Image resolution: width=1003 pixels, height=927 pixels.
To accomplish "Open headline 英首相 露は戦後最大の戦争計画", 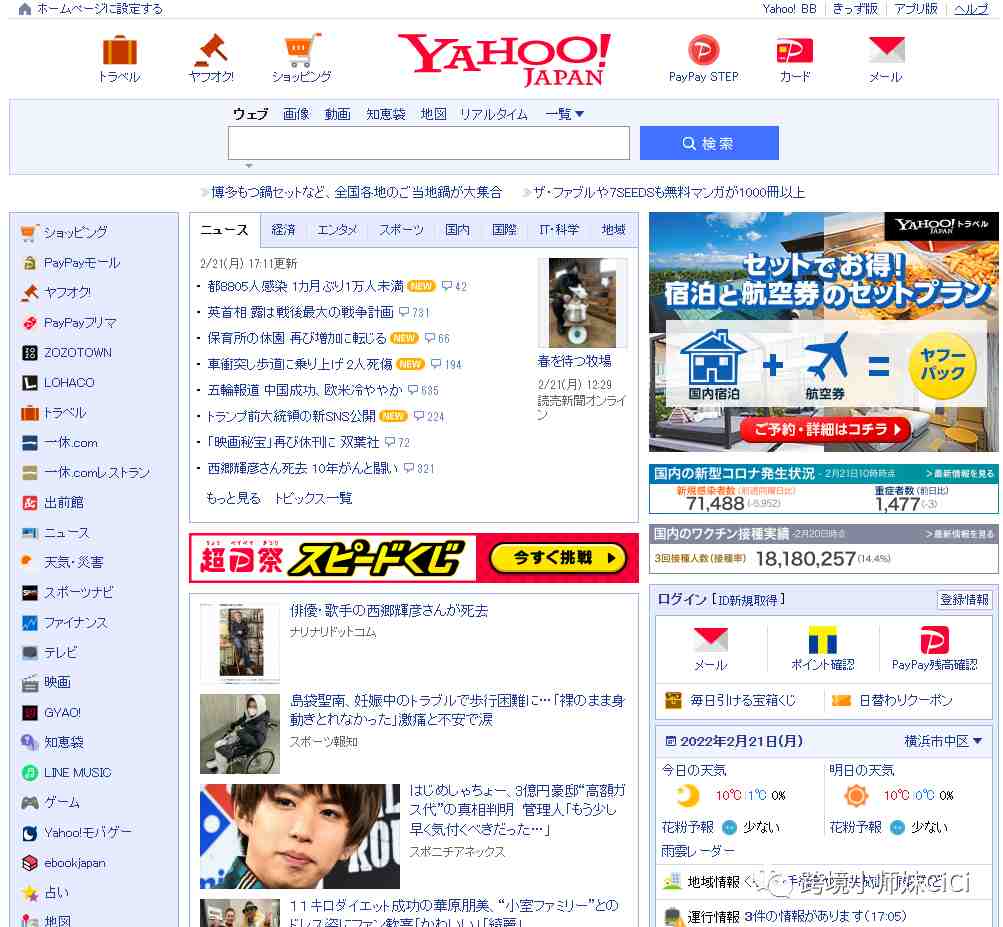I will pos(300,312).
